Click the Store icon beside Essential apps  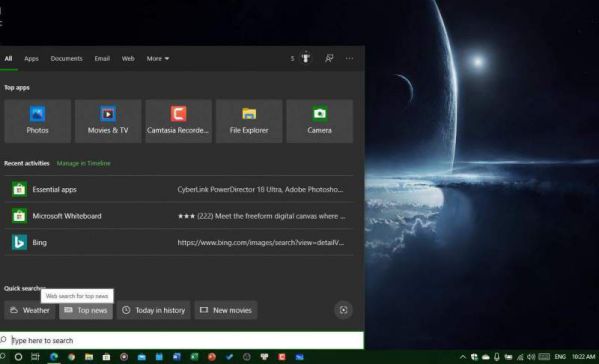tap(19, 189)
